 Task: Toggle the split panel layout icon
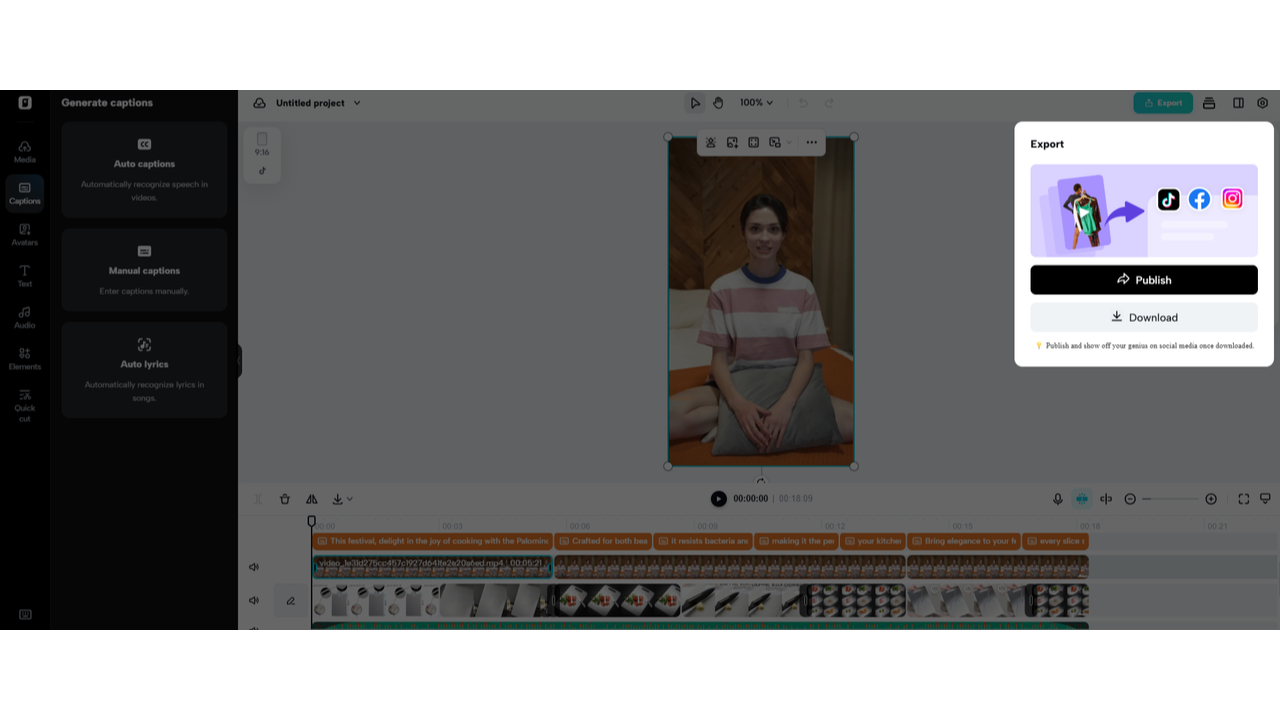click(x=1238, y=103)
